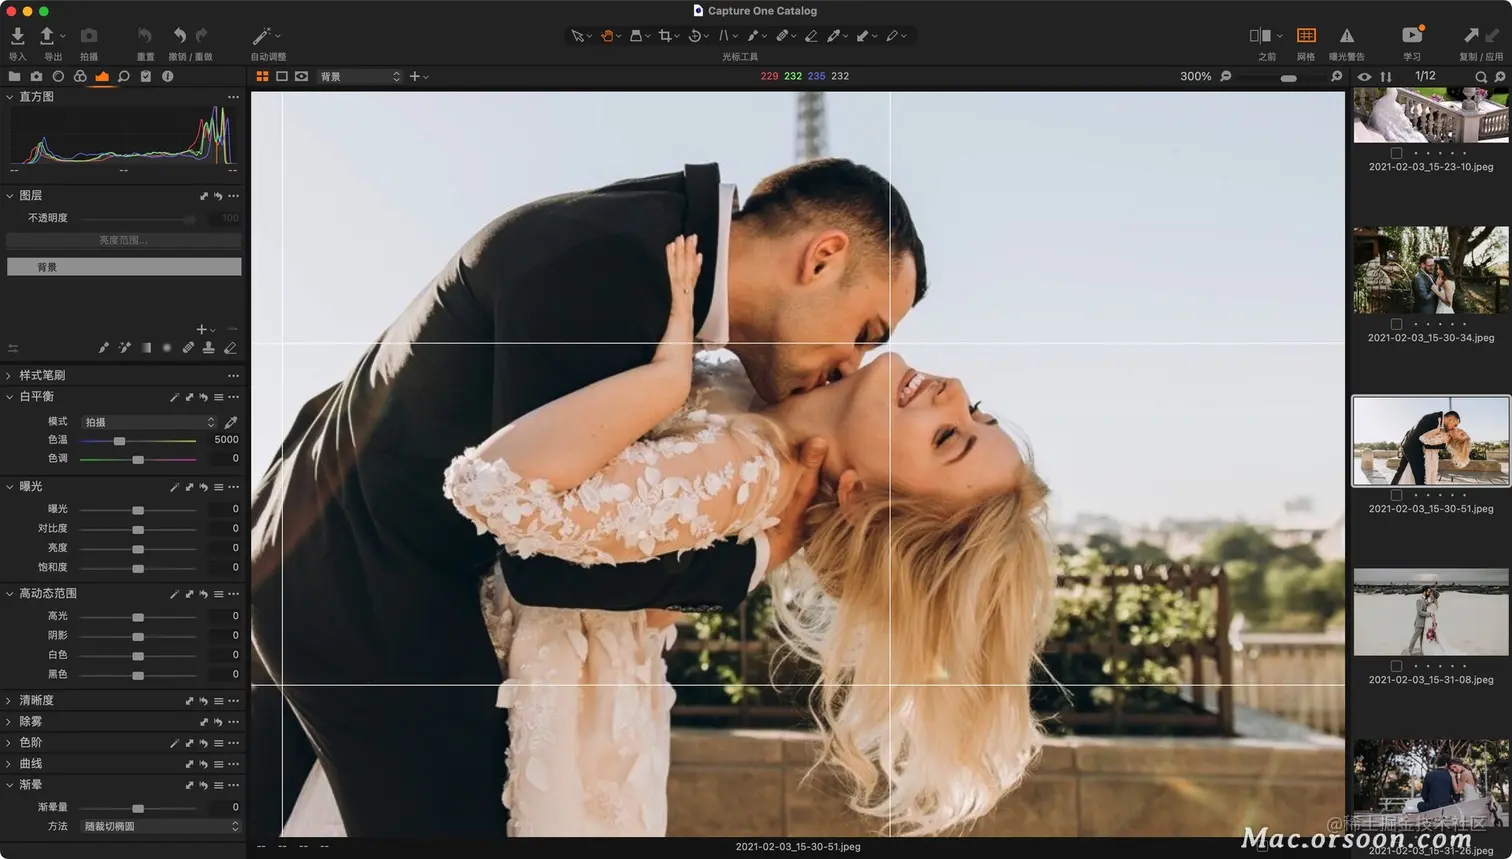The height and width of the screenshot is (859, 1512).
Task: Select the linear gradient mask icon
Action: [x=146, y=348]
